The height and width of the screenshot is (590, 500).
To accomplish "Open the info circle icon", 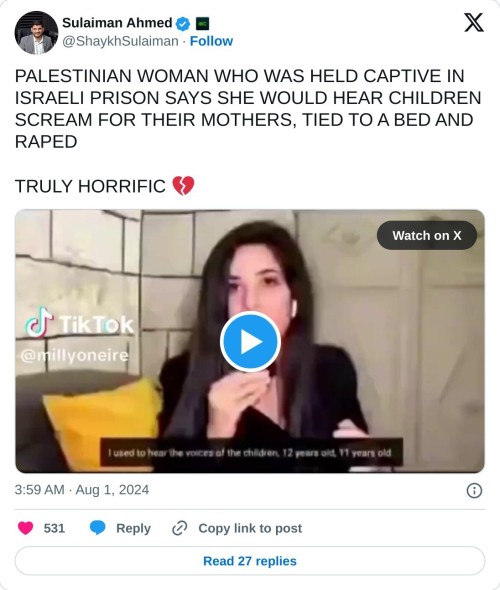I will click(x=474, y=491).
